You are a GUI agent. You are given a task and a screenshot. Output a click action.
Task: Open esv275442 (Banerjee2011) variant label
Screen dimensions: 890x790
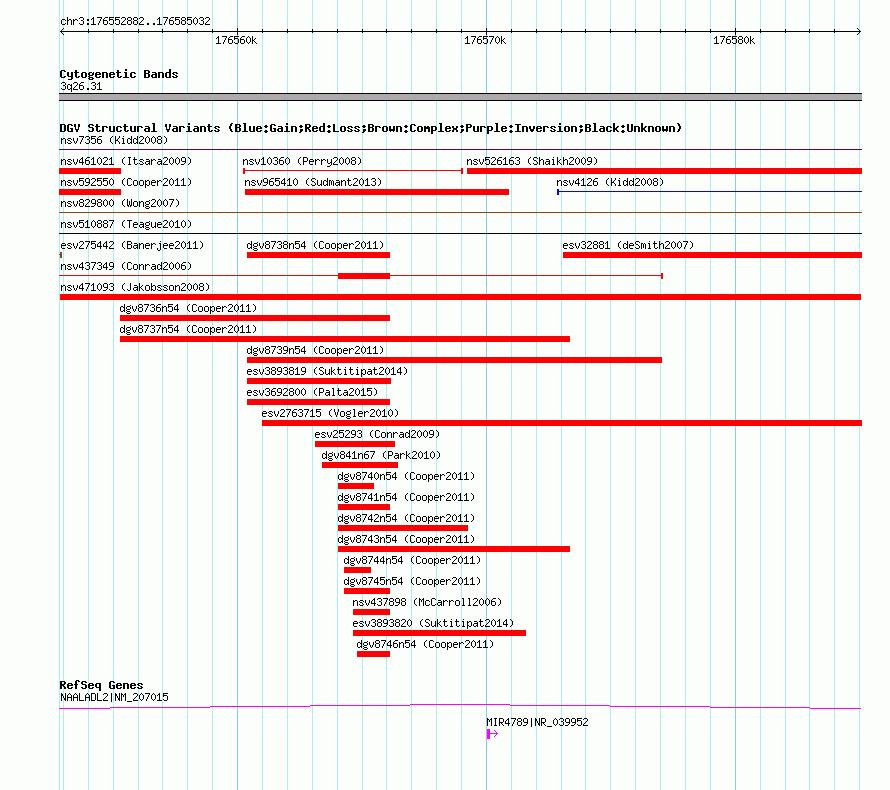tap(132, 245)
